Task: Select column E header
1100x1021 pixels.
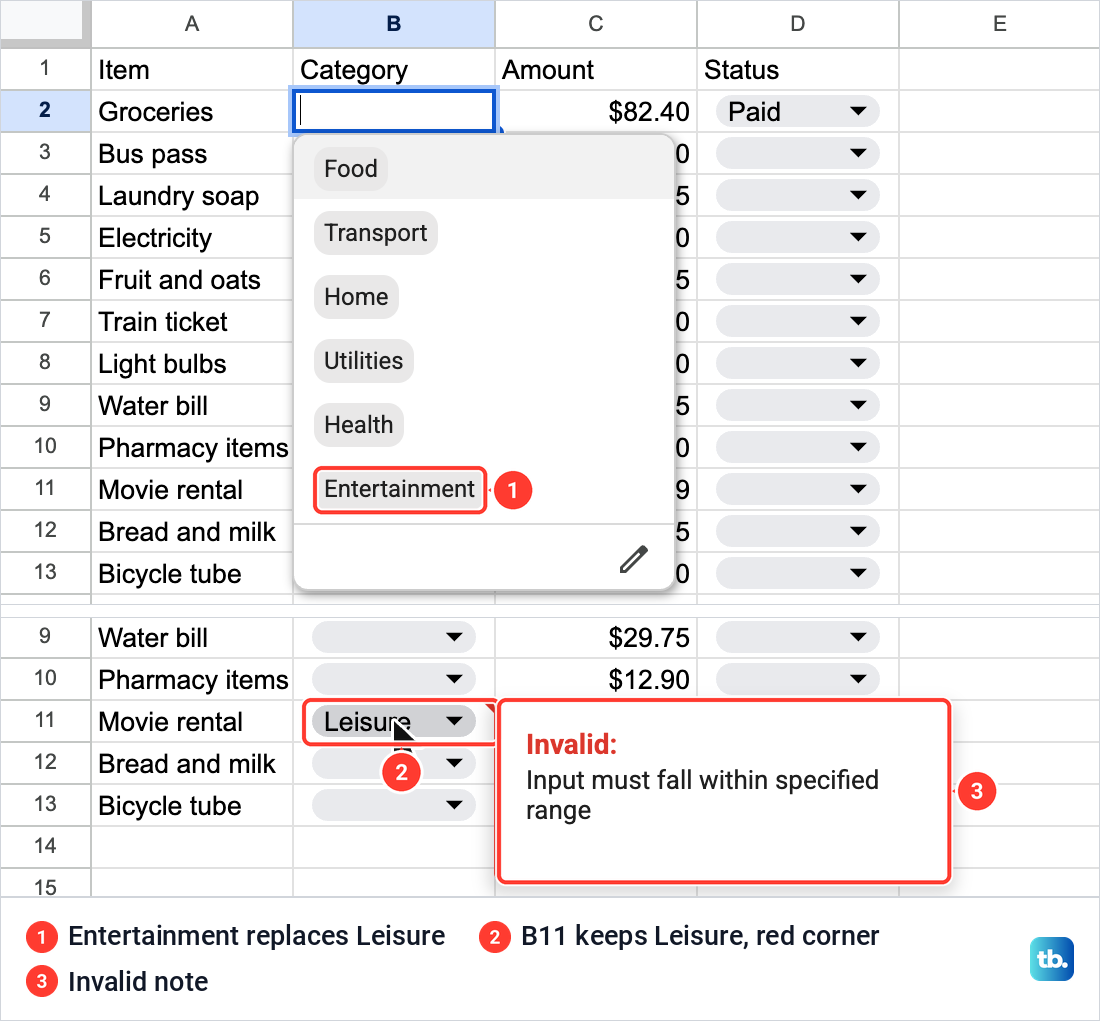Action: [1000, 24]
